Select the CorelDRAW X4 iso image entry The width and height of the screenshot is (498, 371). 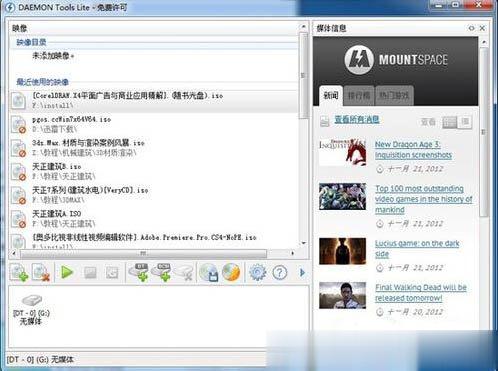[x=153, y=101]
